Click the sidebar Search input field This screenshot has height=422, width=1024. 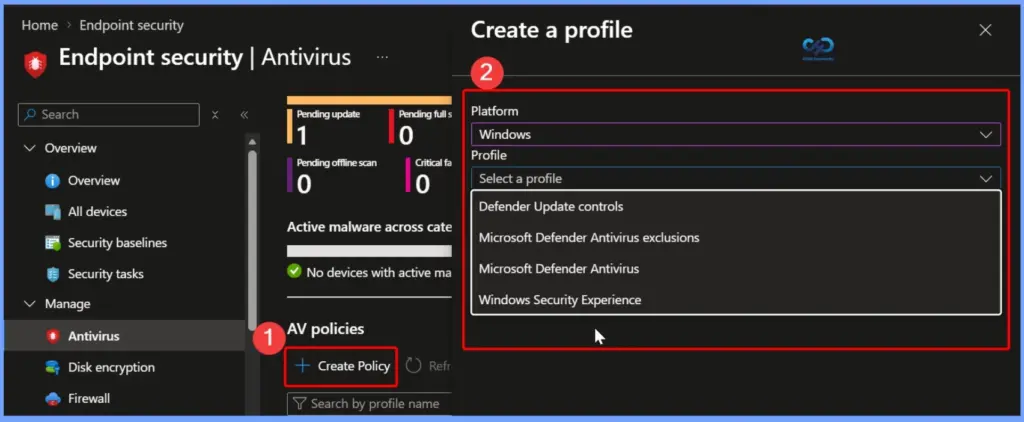point(109,115)
